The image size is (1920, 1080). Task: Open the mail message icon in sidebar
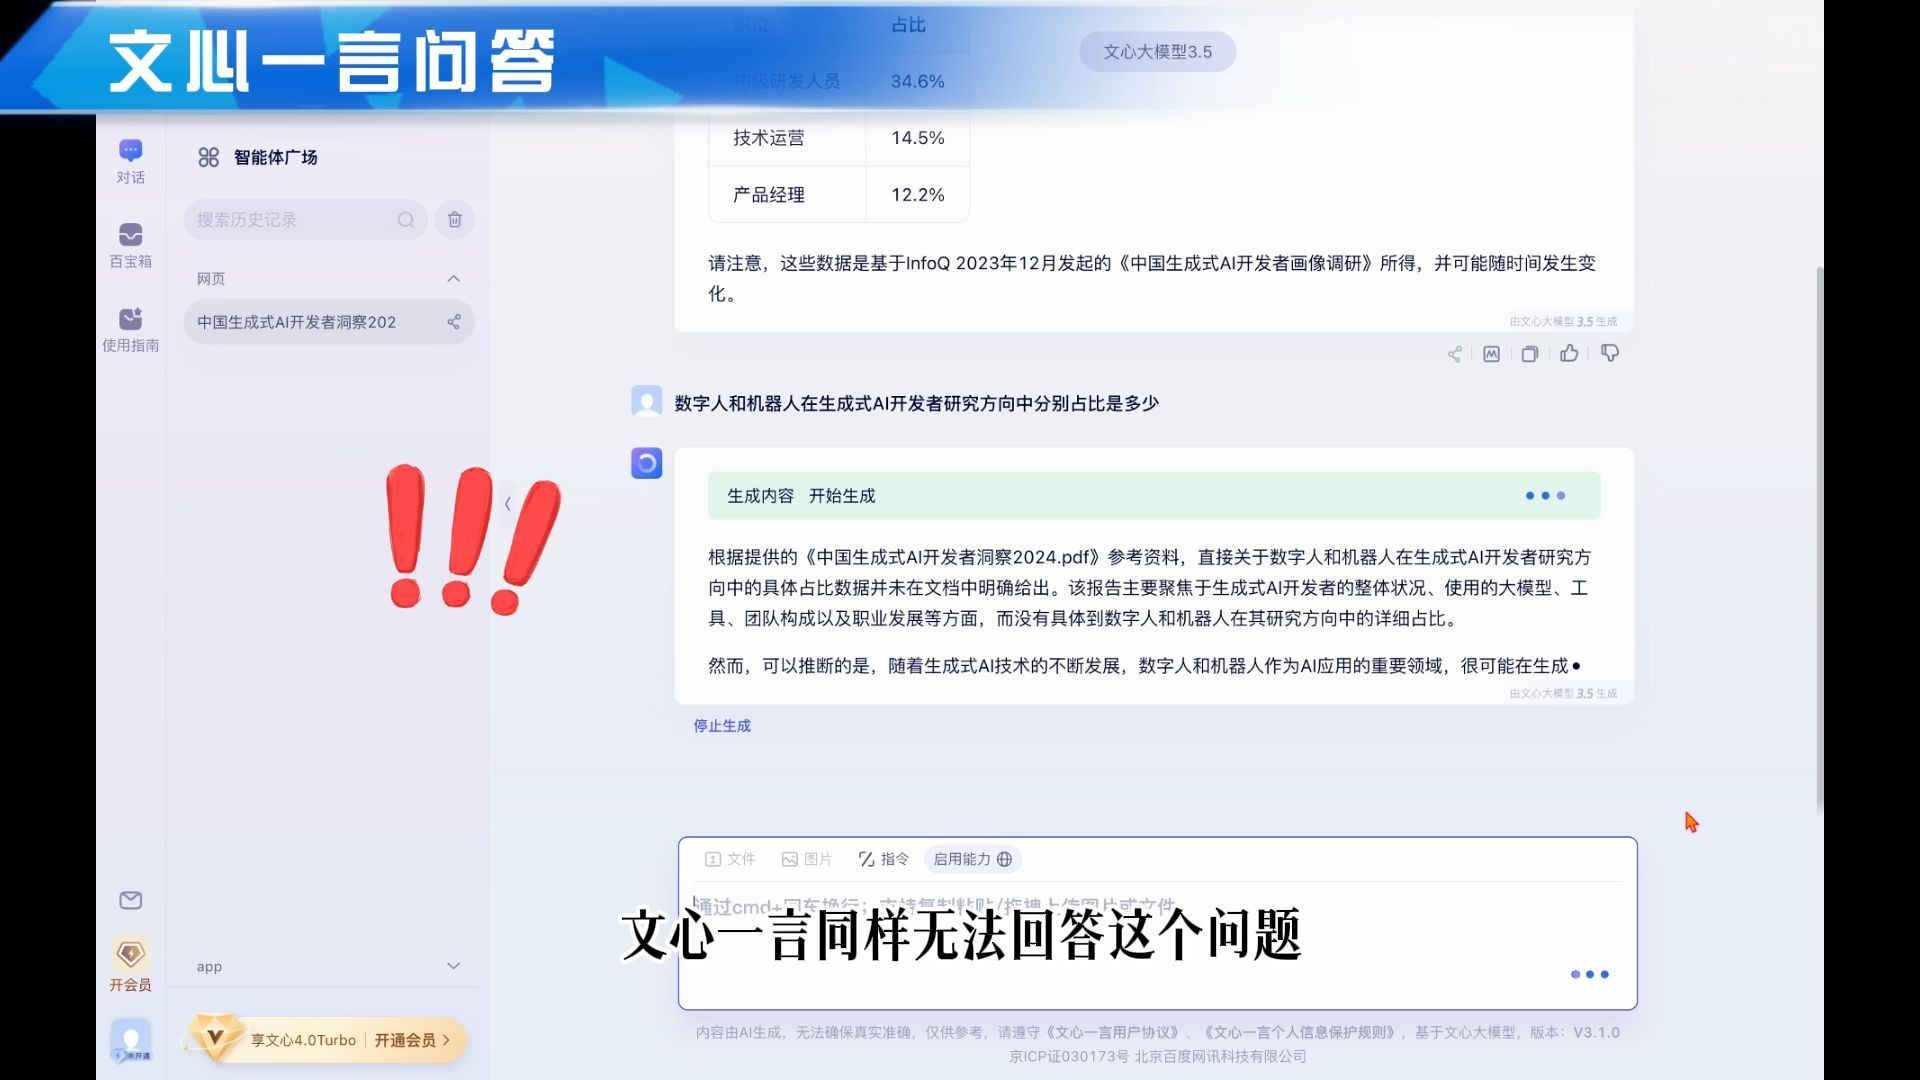click(x=130, y=900)
